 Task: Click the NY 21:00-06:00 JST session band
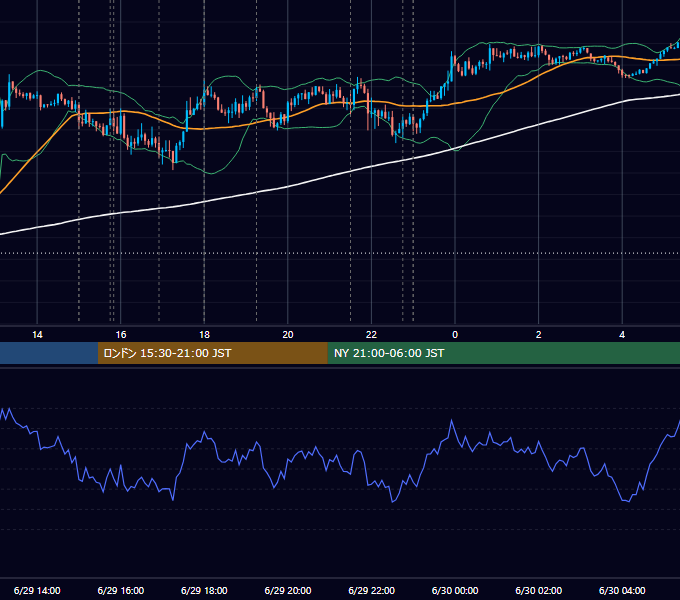point(503,353)
